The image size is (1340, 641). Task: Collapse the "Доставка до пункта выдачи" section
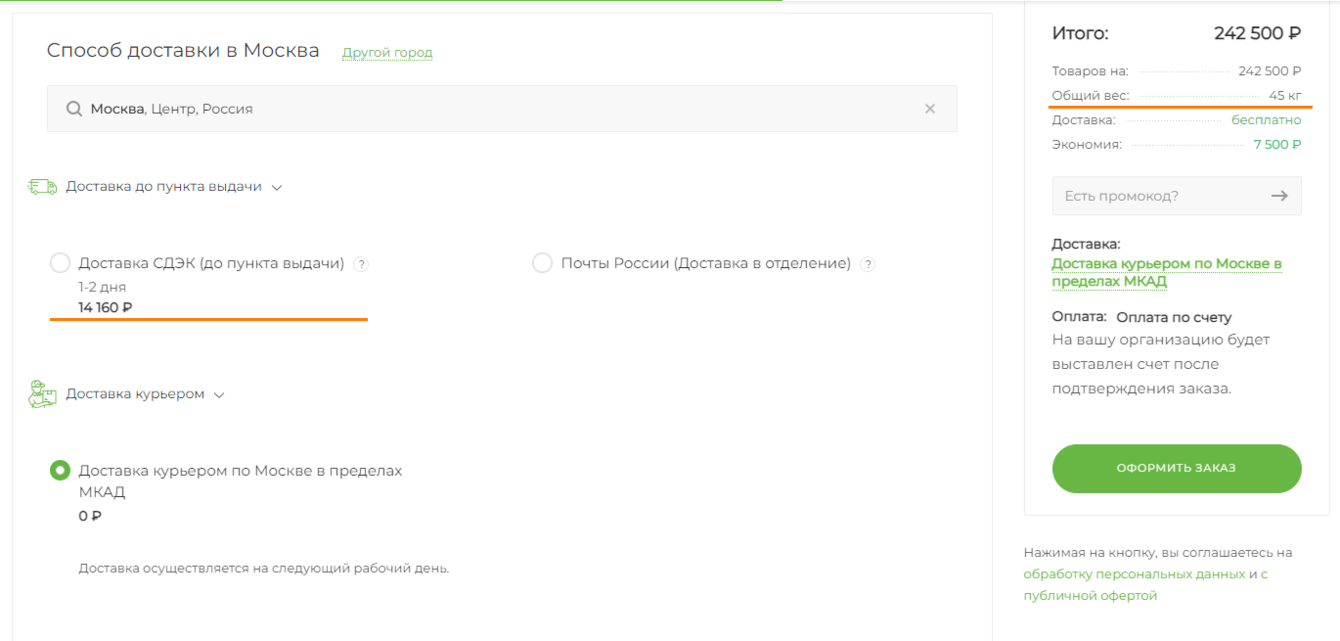[277, 187]
